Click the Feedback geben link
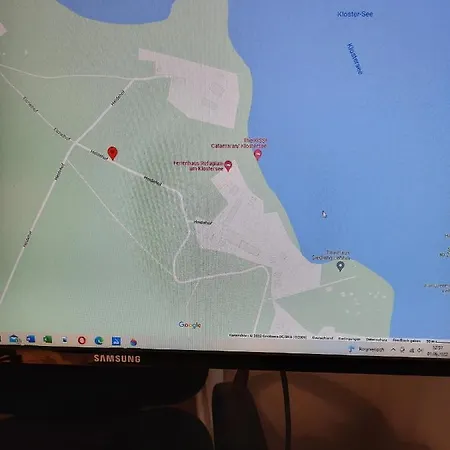 click(x=406, y=340)
